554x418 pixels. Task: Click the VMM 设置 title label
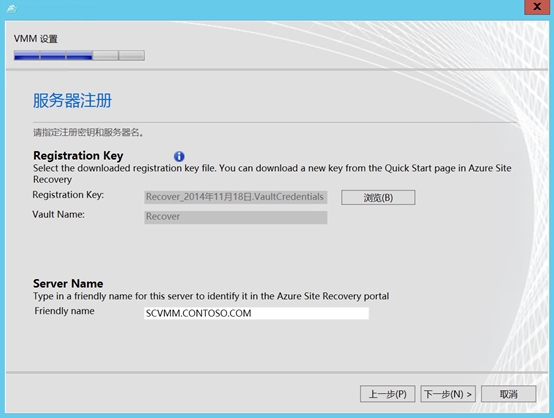pyautogui.click(x=36, y=39)
